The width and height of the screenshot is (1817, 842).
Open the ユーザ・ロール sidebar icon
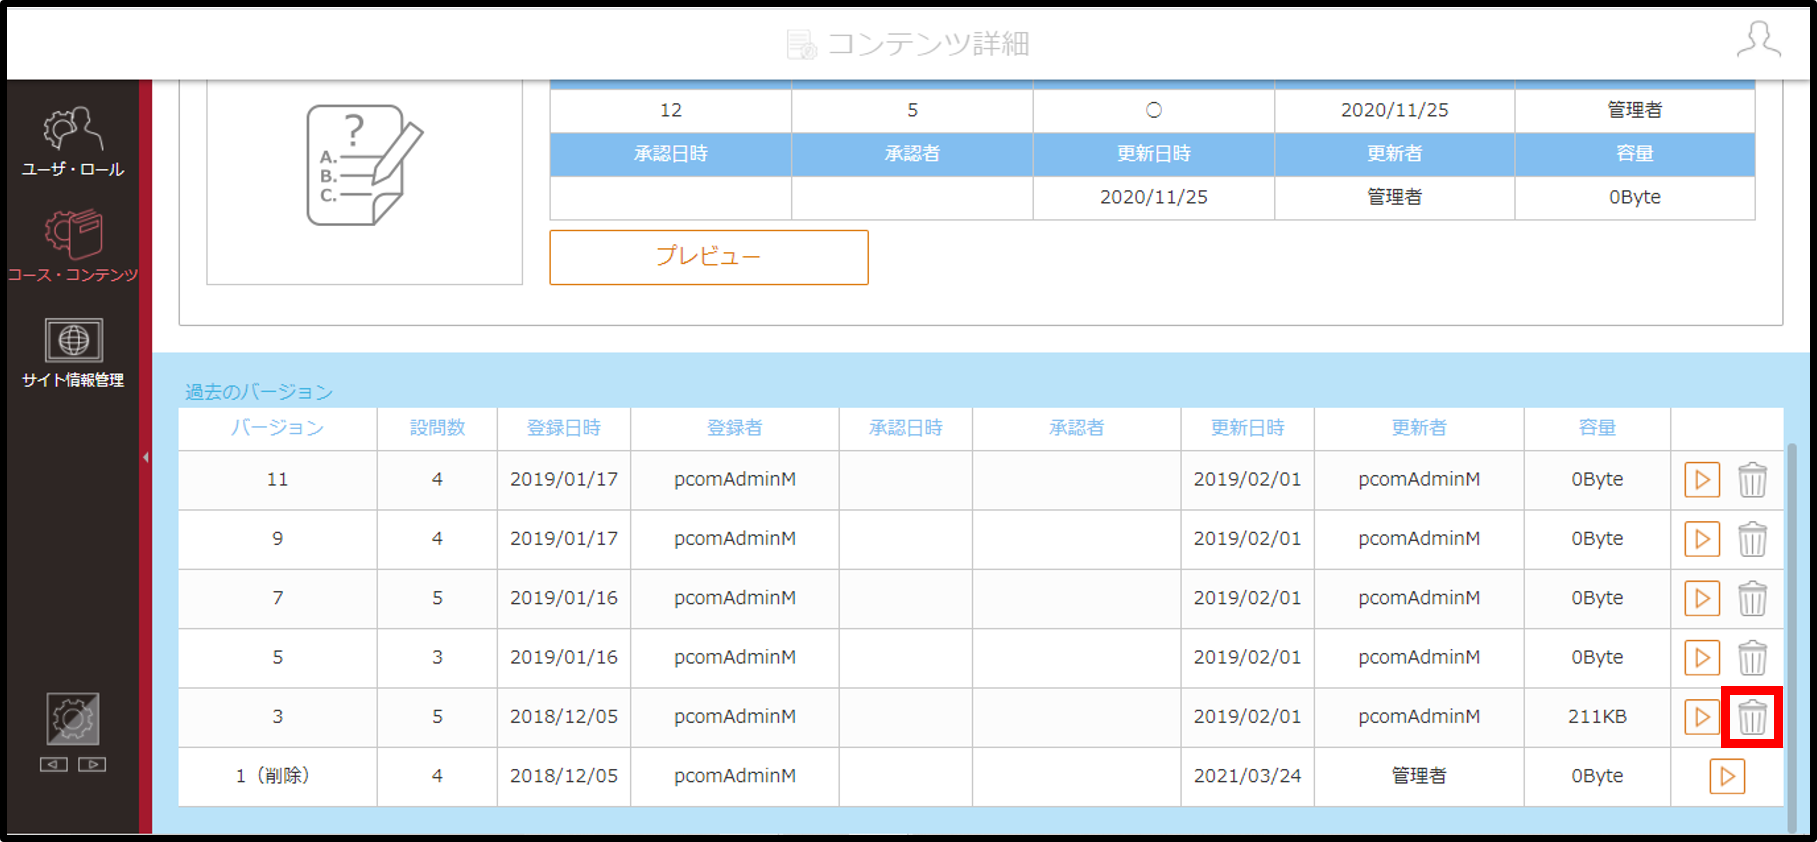coord(73,142)
